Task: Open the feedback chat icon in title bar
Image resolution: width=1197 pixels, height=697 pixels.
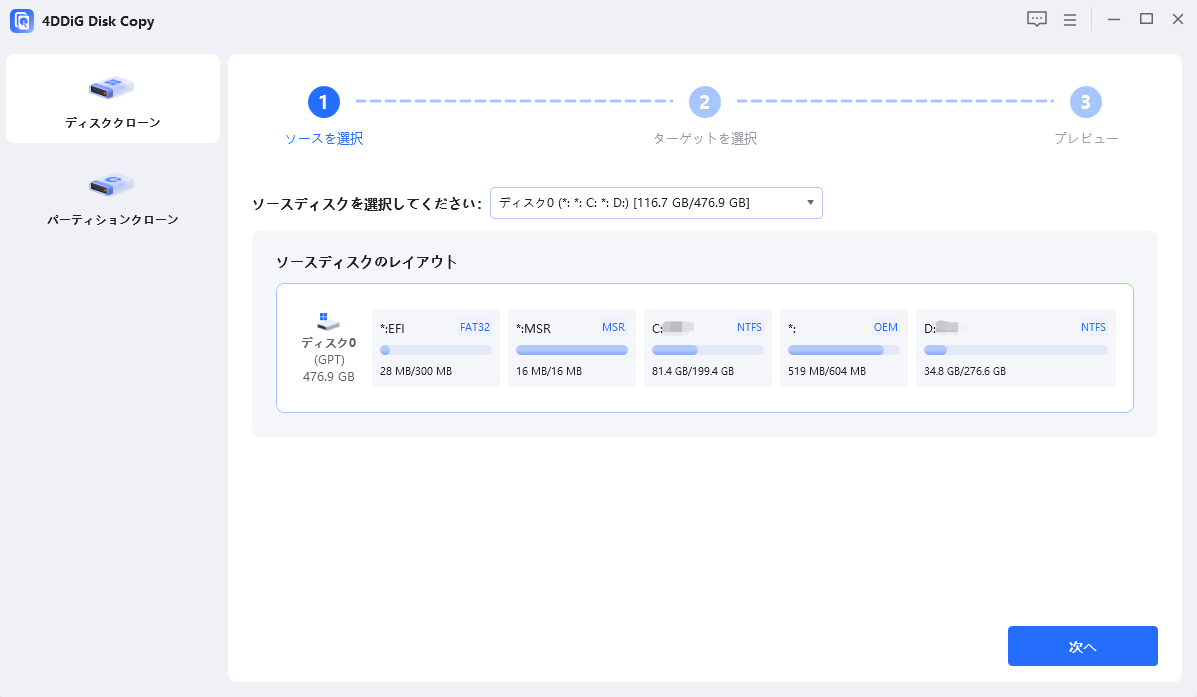Action: click(x=1037, y=20)
